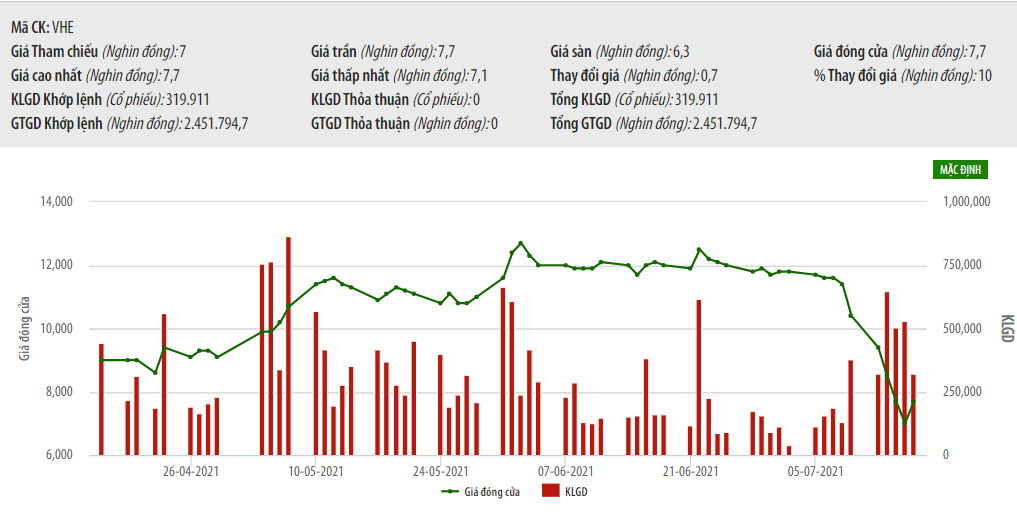Select the 10-05-2021 date on the x-axis
Image resolution: width=1017 pixels, height=516 pixels.
click(x=315, y=470)
